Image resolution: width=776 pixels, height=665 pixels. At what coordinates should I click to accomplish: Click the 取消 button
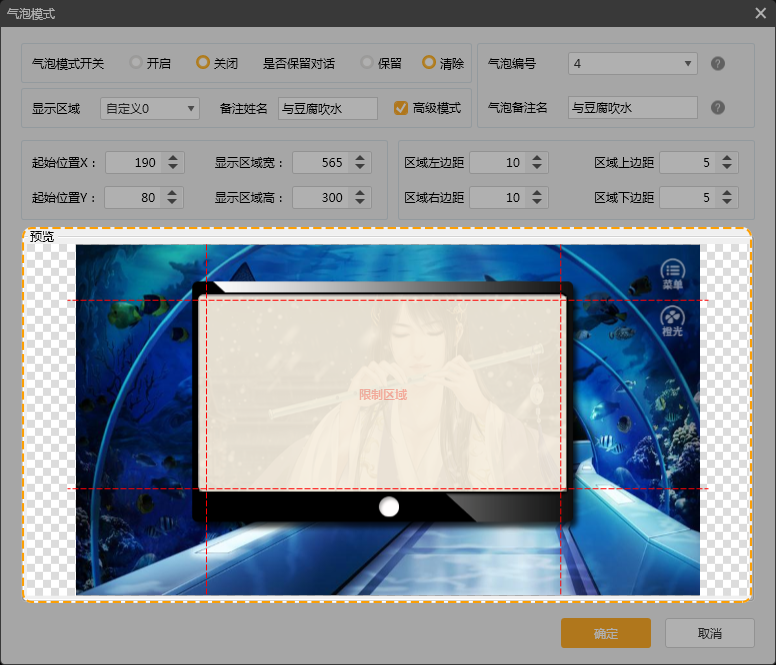710,633
